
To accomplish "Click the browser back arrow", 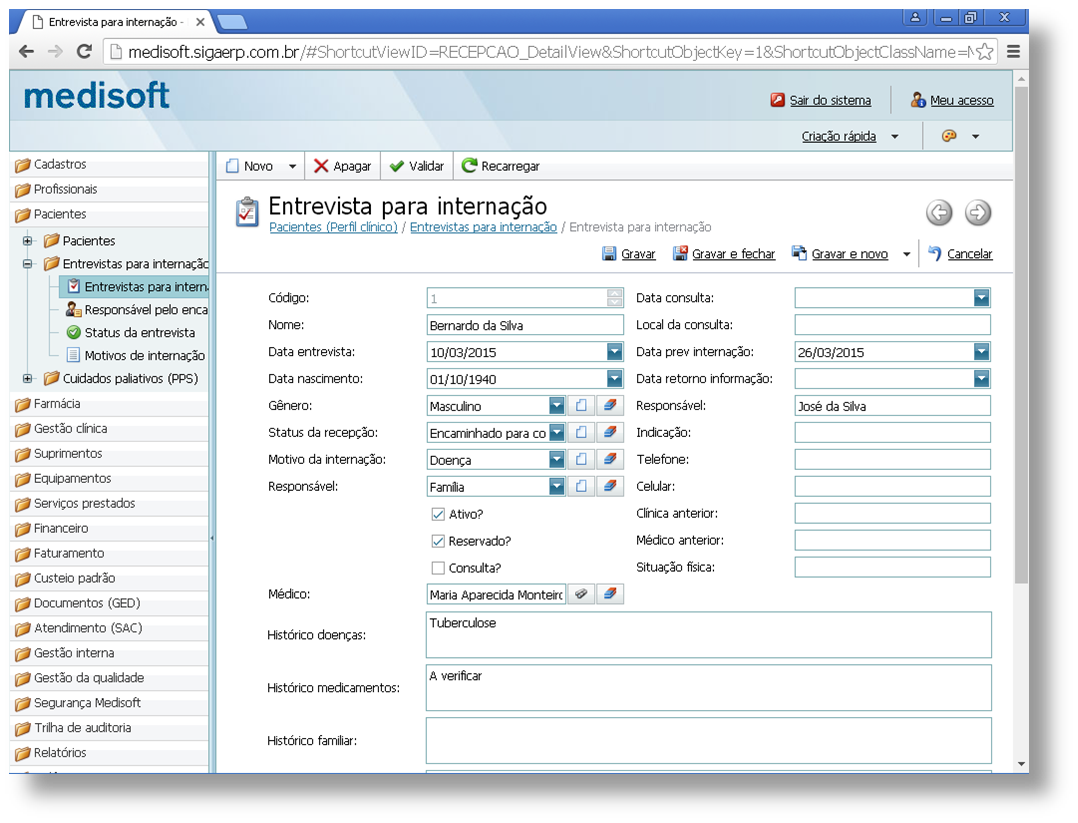I will coord(26,52).
